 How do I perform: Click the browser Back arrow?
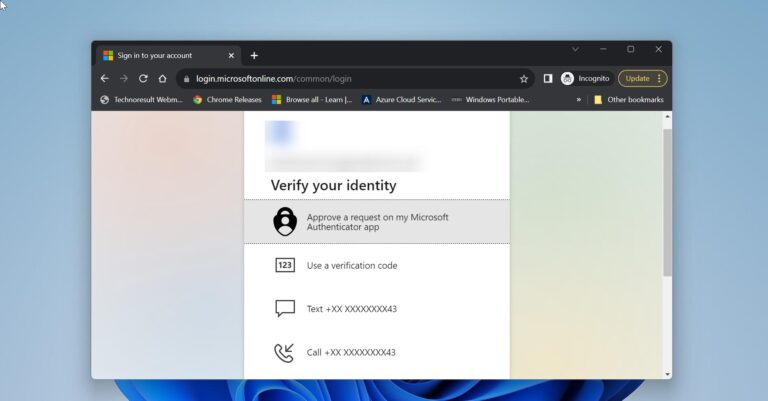(104, 78)
